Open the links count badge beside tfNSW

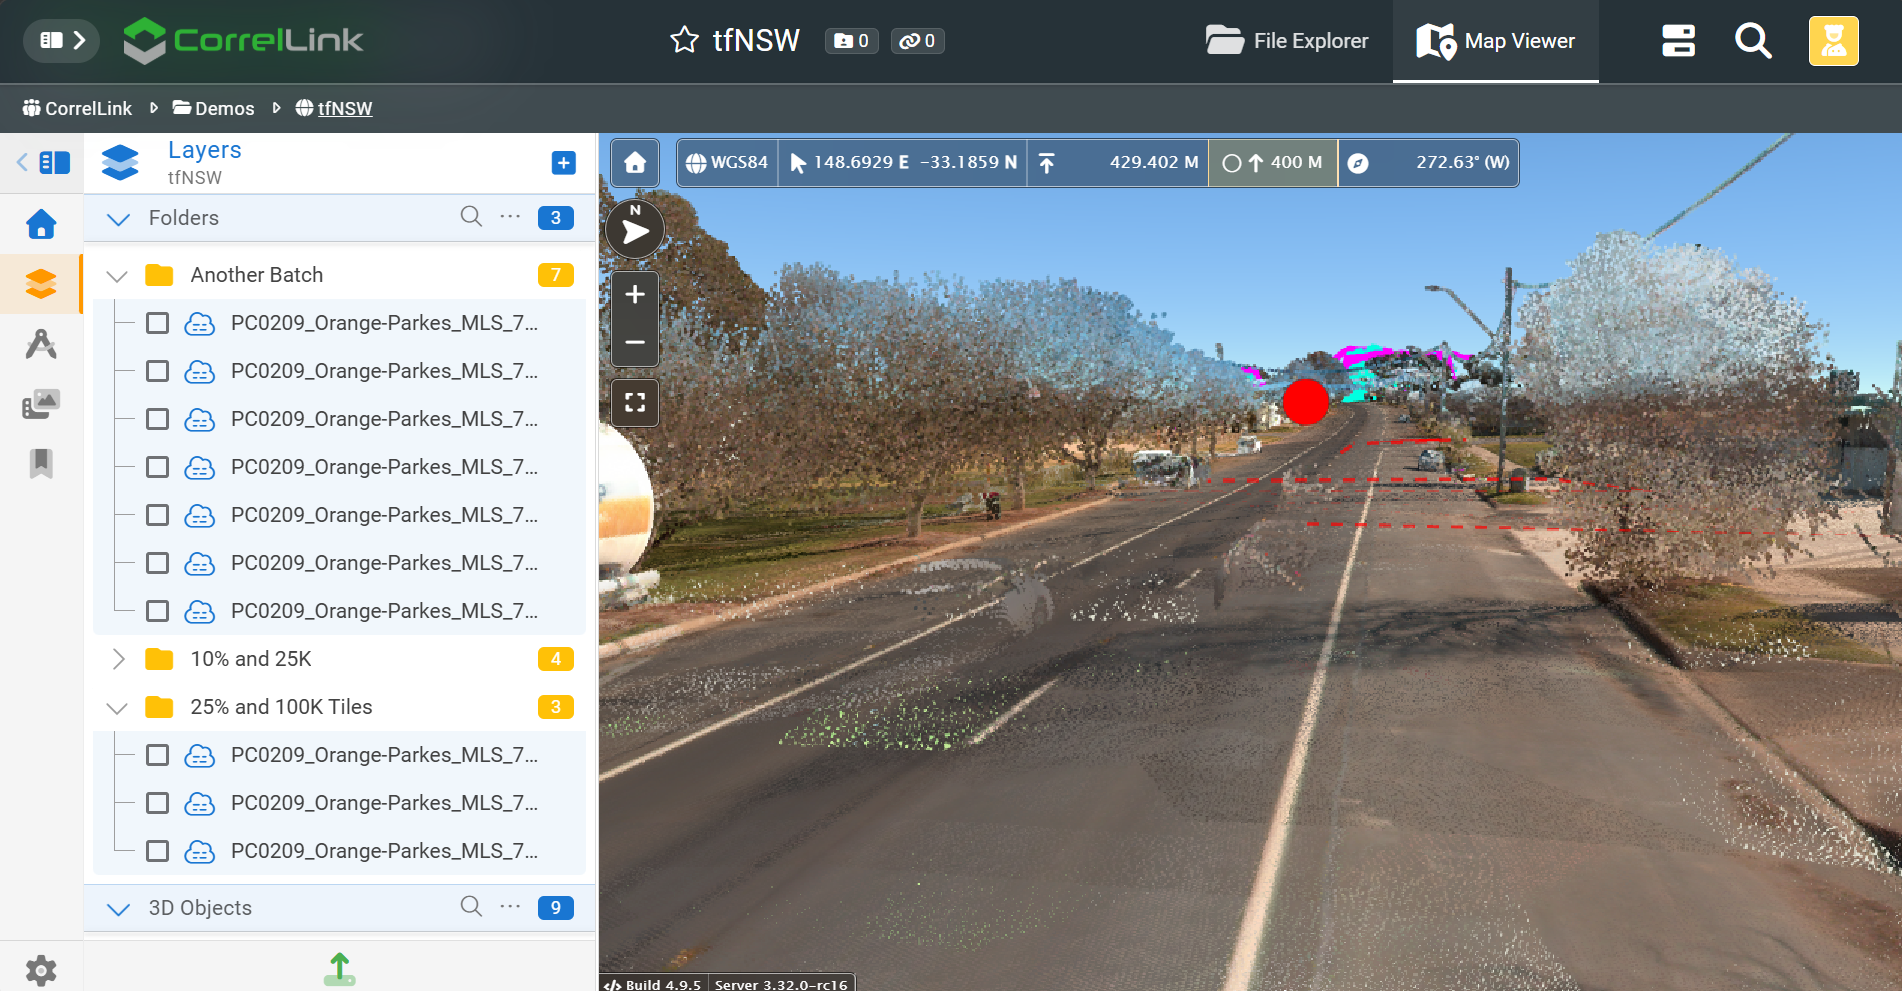click(x=917, y=41)
